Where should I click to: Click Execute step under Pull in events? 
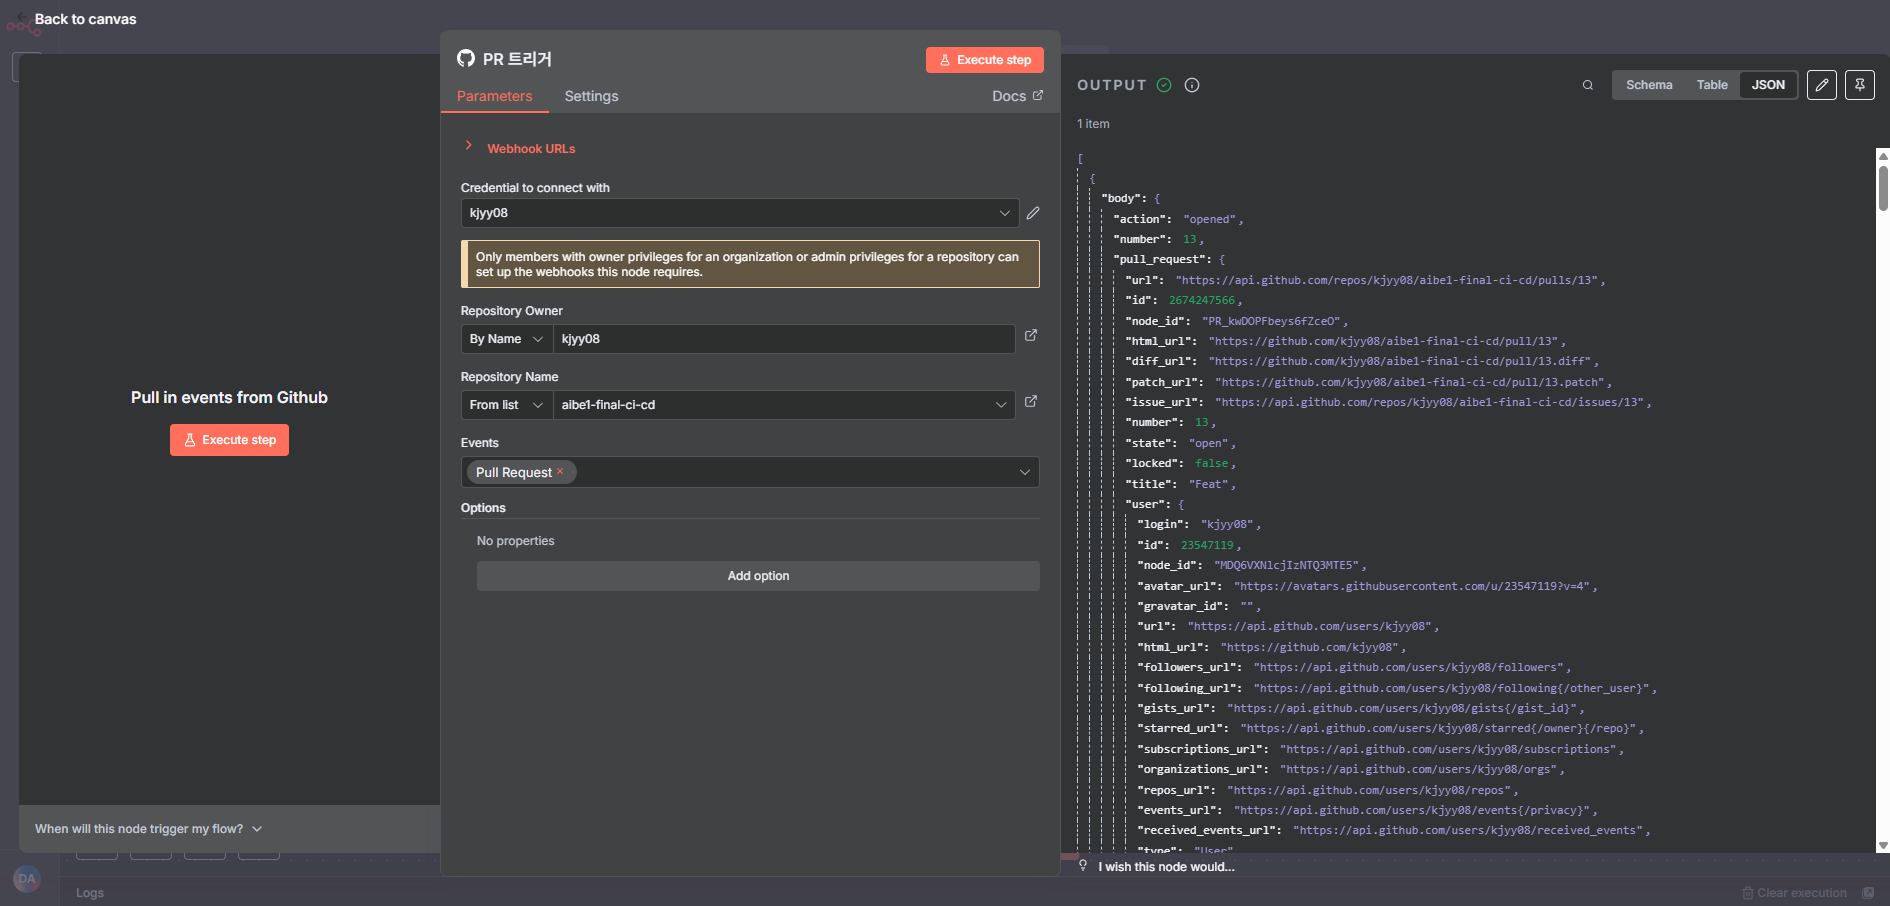229,440
